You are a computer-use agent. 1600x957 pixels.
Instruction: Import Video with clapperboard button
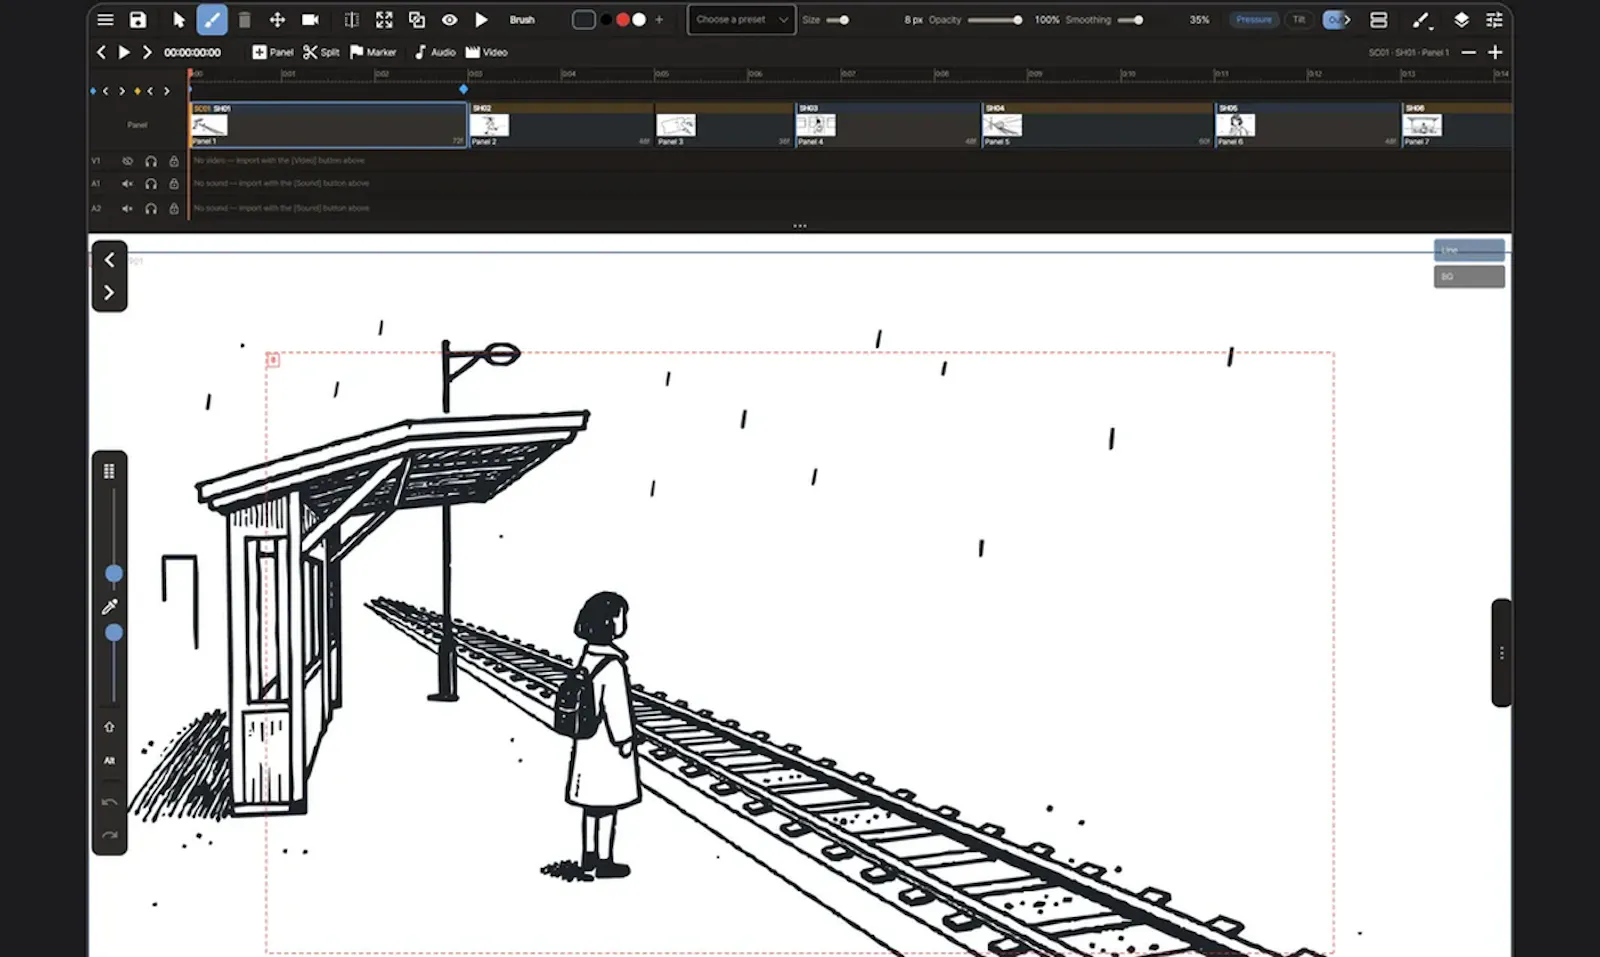pos(487,52)
